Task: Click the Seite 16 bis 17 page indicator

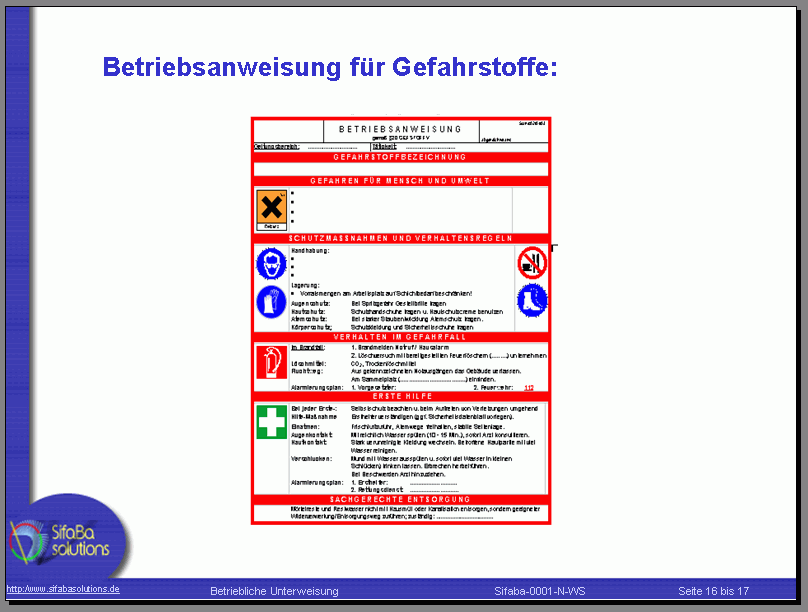Action: point(713,591)
